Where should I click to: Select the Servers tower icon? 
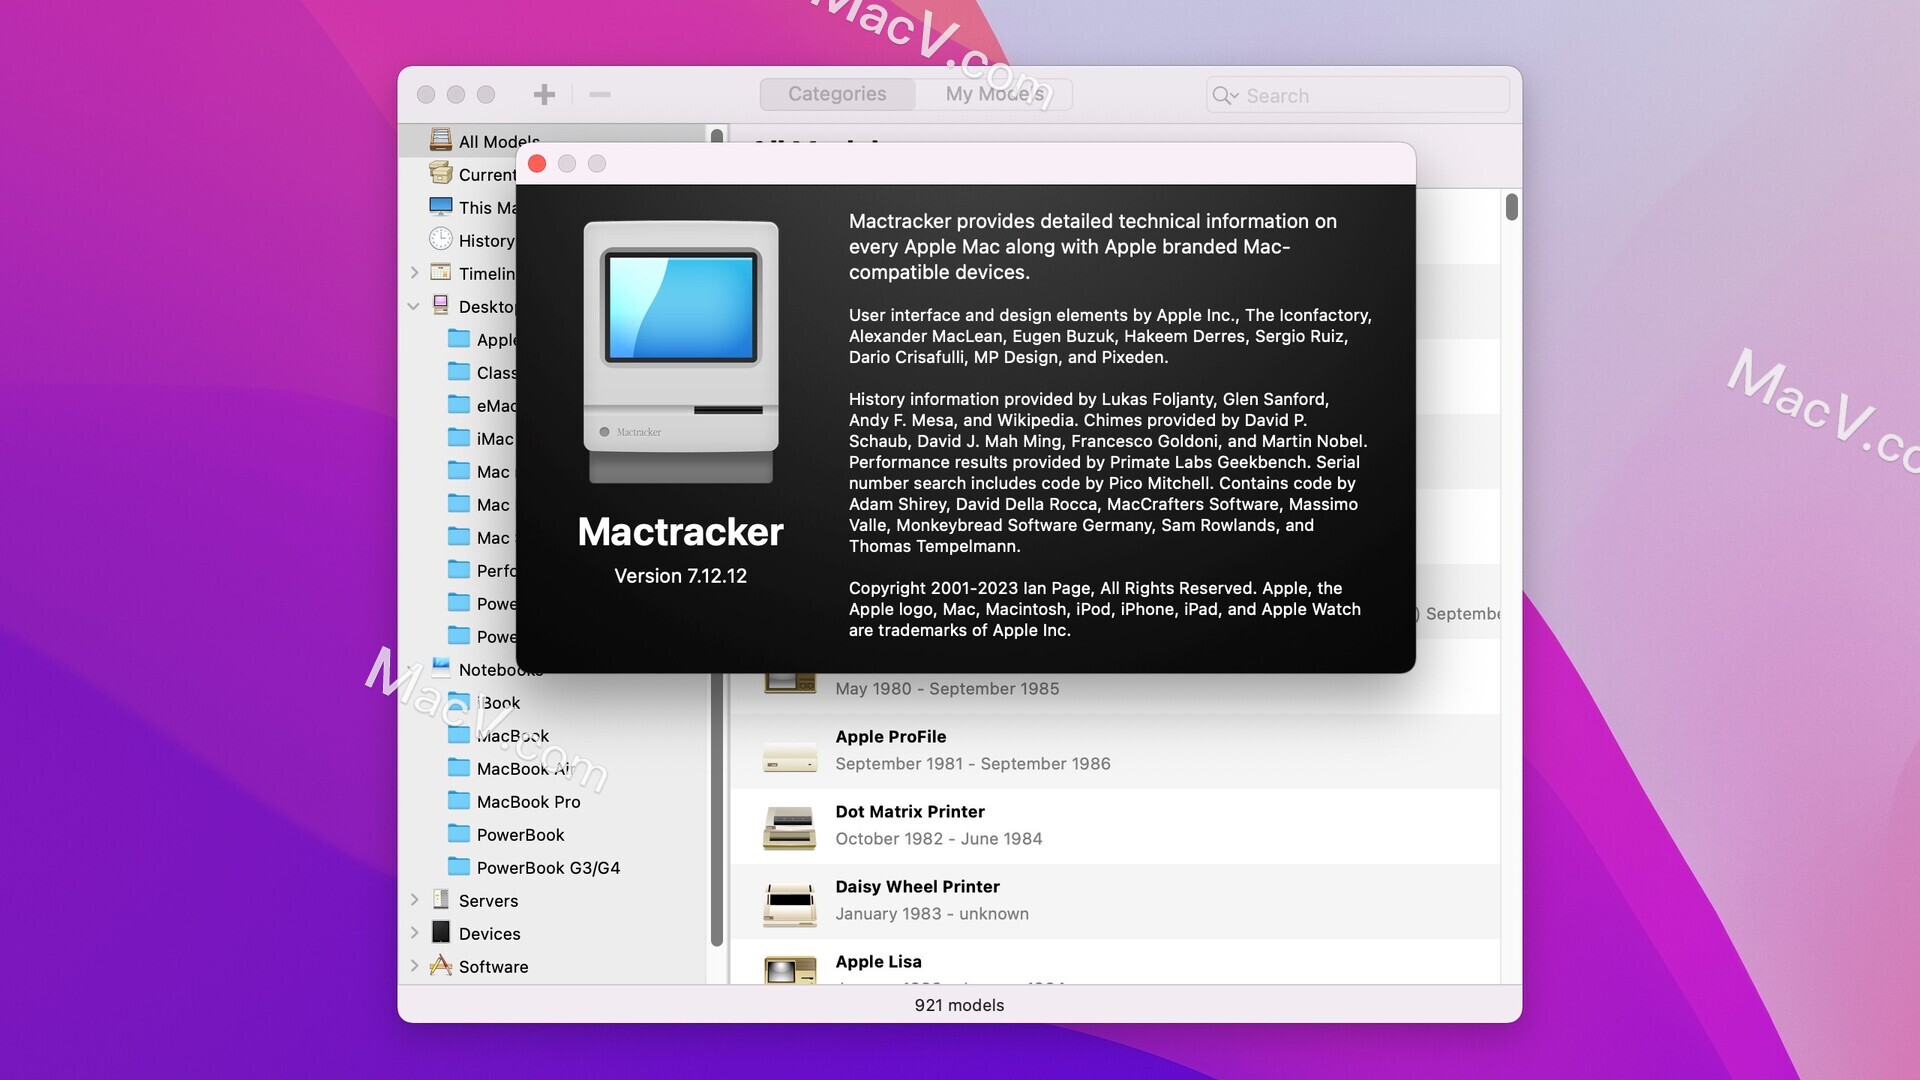click(441, 899)
